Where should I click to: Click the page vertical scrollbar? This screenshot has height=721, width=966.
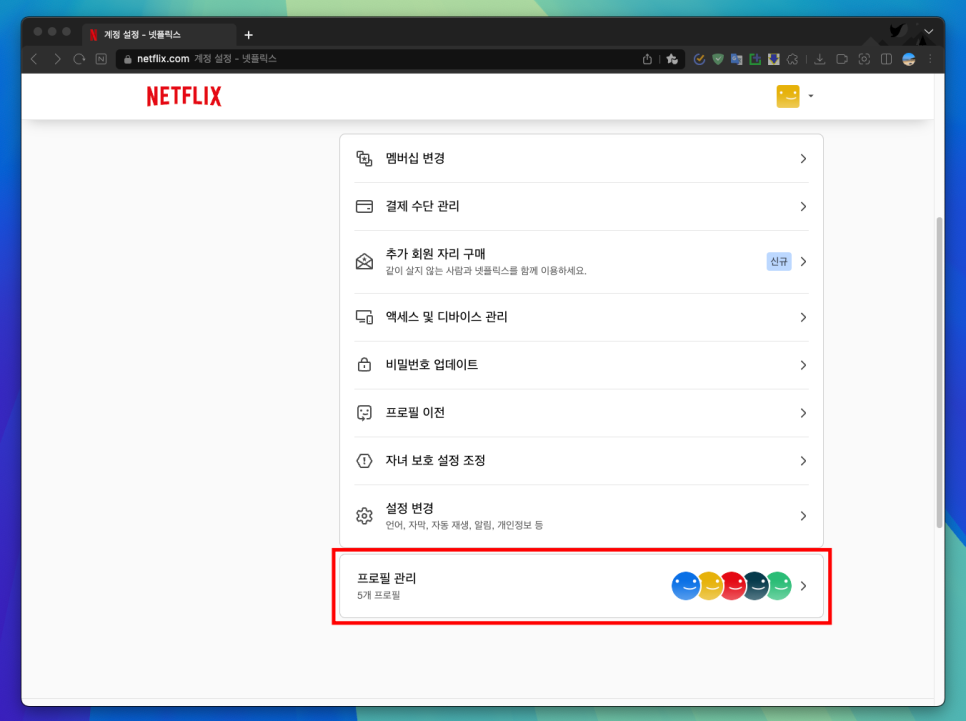tap(940, 372)
